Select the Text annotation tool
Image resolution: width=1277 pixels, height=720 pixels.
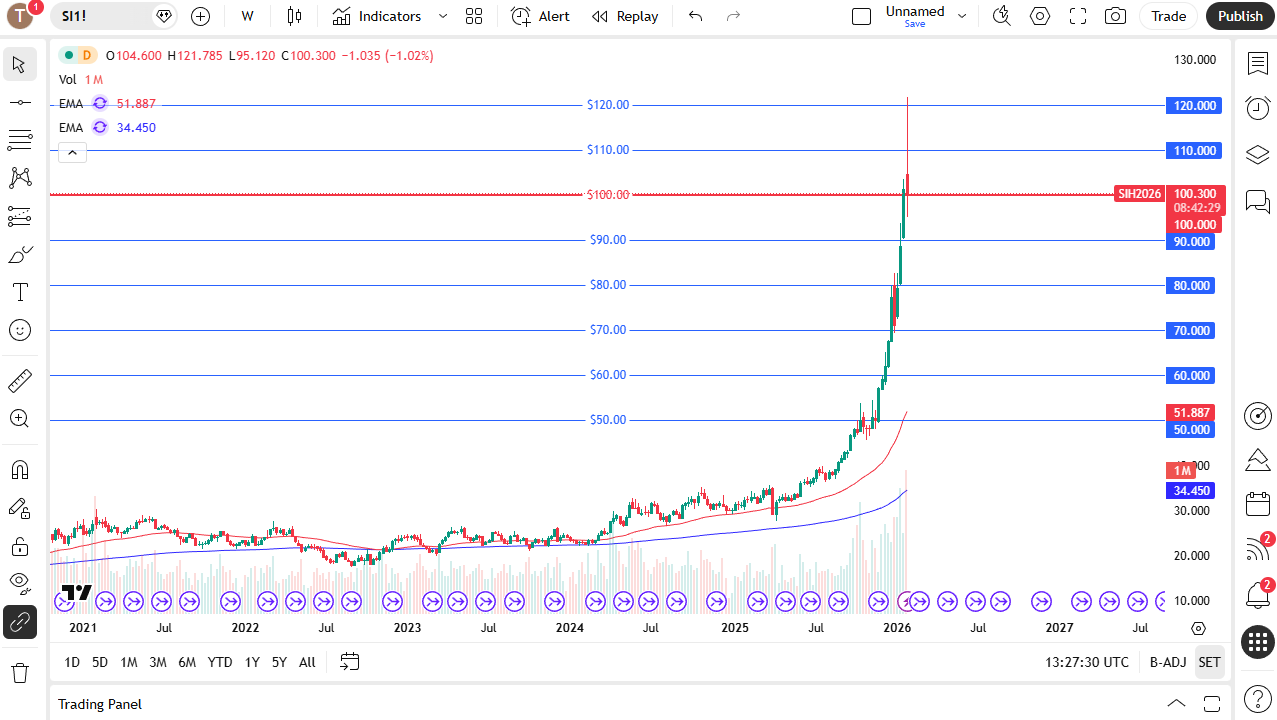[19, 292]
